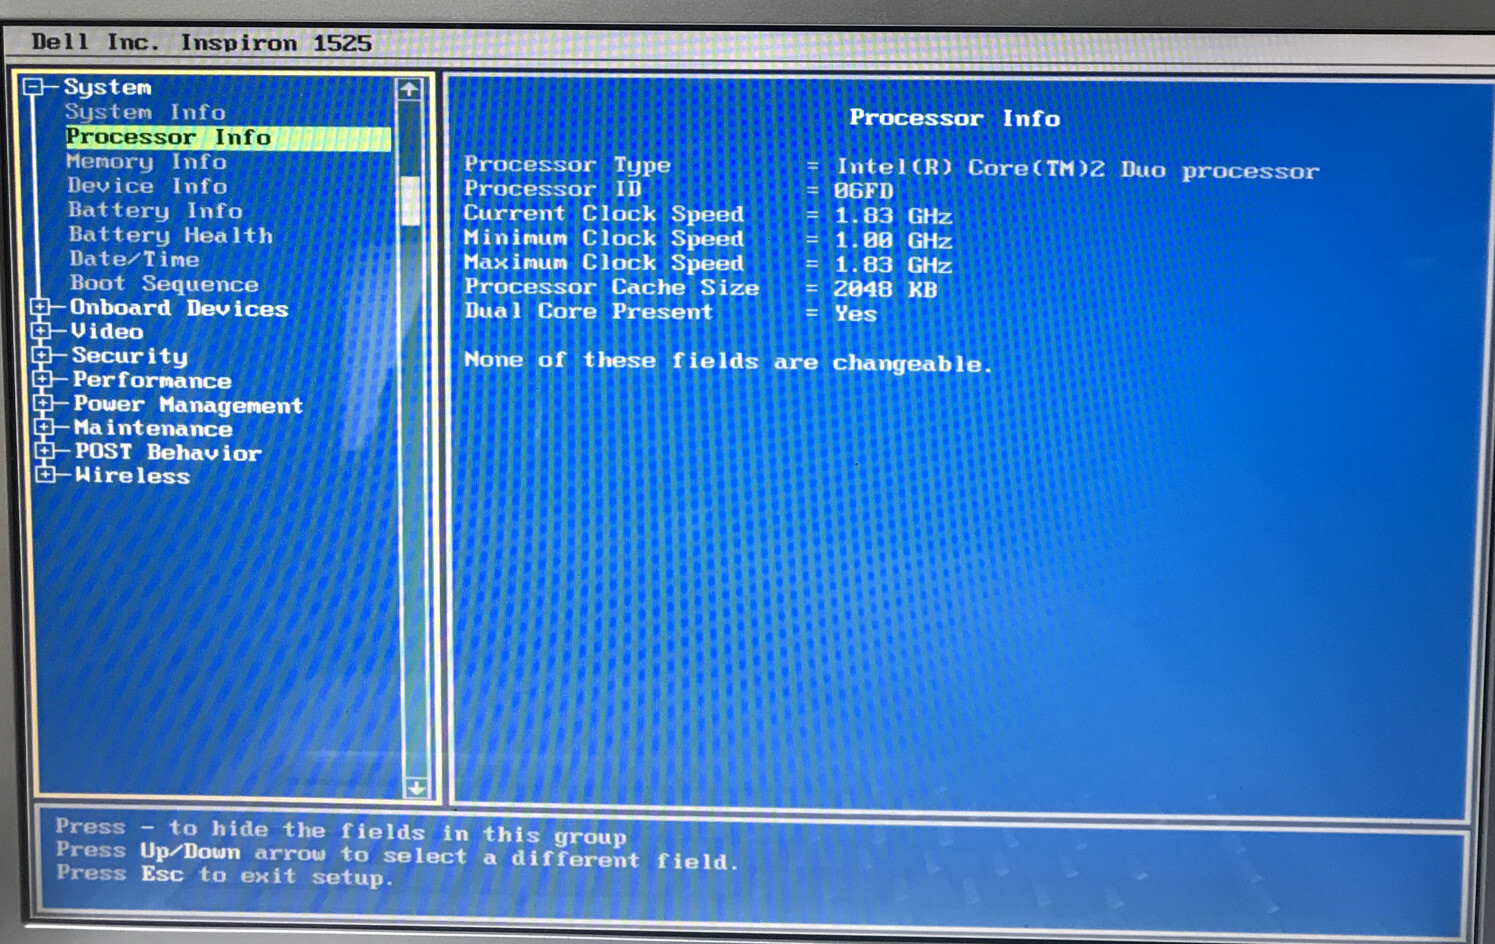Expand the Video group

tap(41, 331)
